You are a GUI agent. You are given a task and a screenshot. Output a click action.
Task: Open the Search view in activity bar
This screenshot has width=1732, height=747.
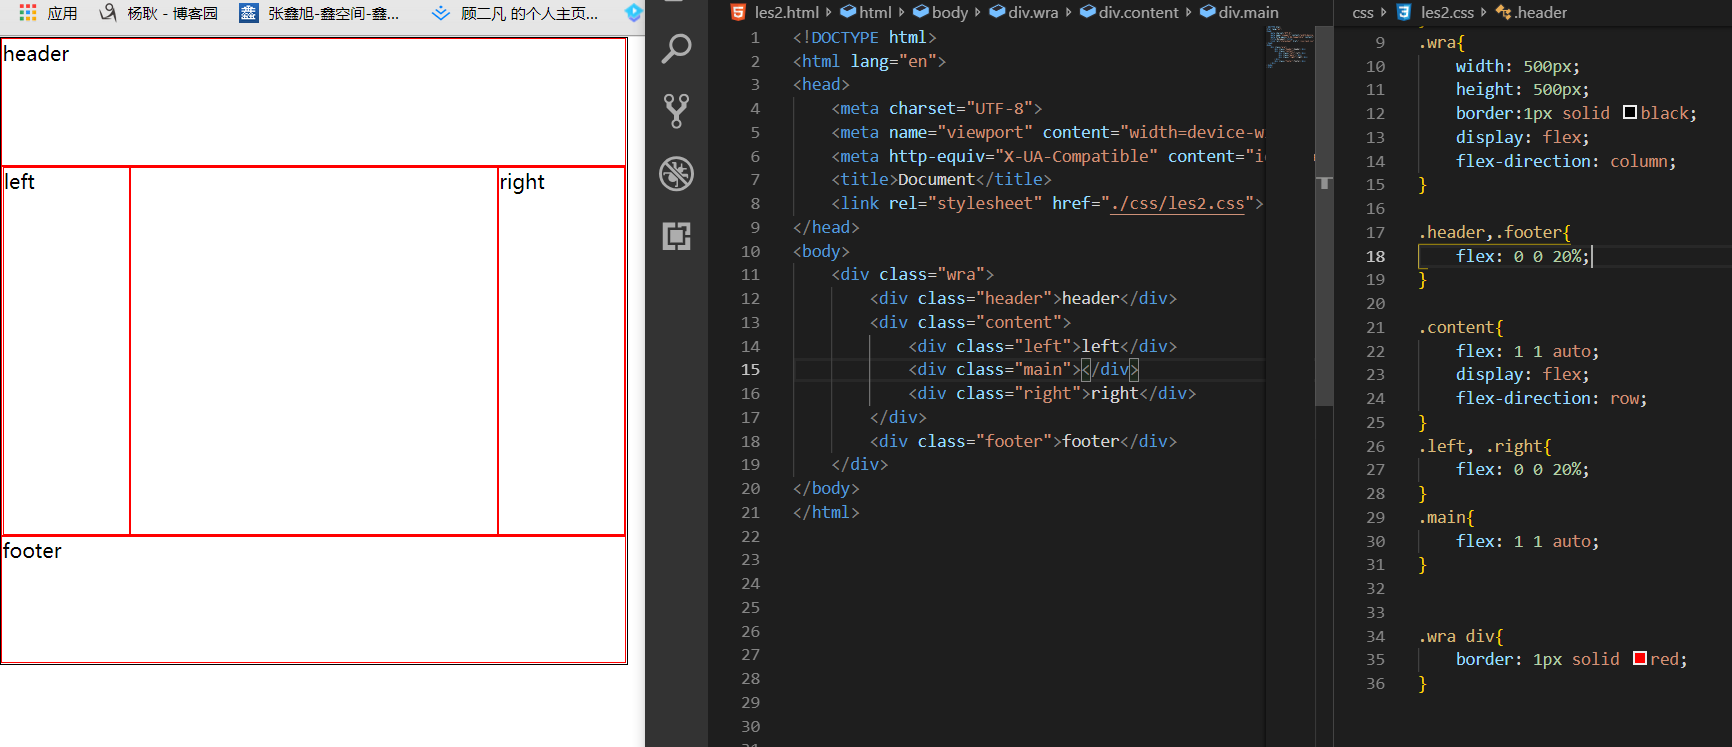[677, 48]
